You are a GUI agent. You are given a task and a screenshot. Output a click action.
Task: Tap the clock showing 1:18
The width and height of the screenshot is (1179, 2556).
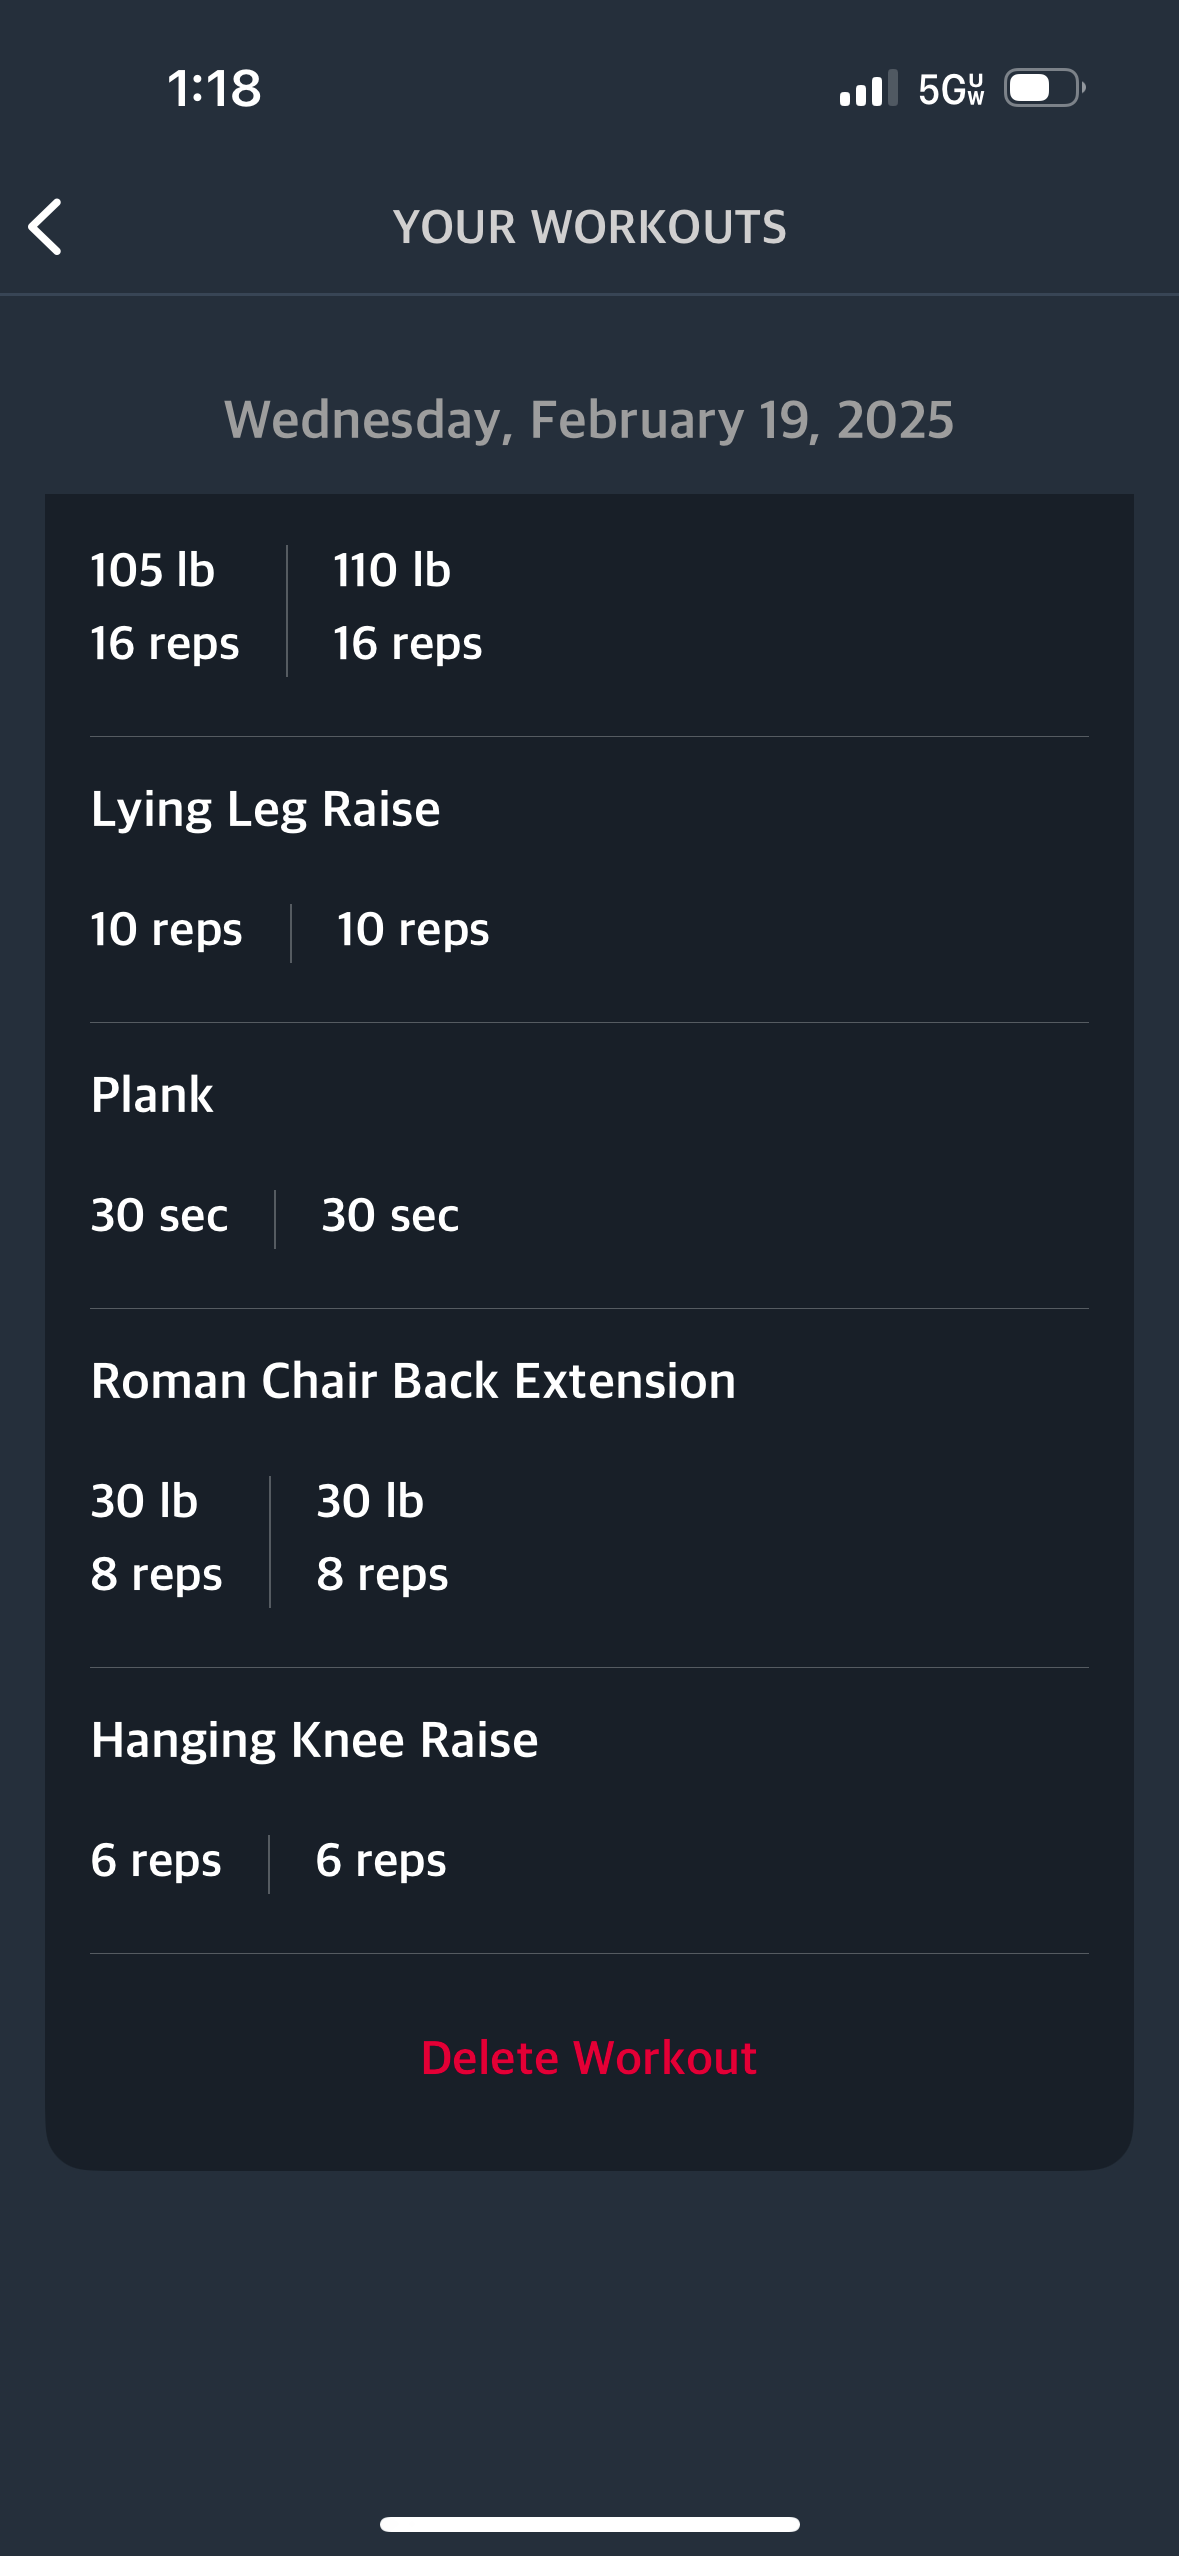coord(214,89)
